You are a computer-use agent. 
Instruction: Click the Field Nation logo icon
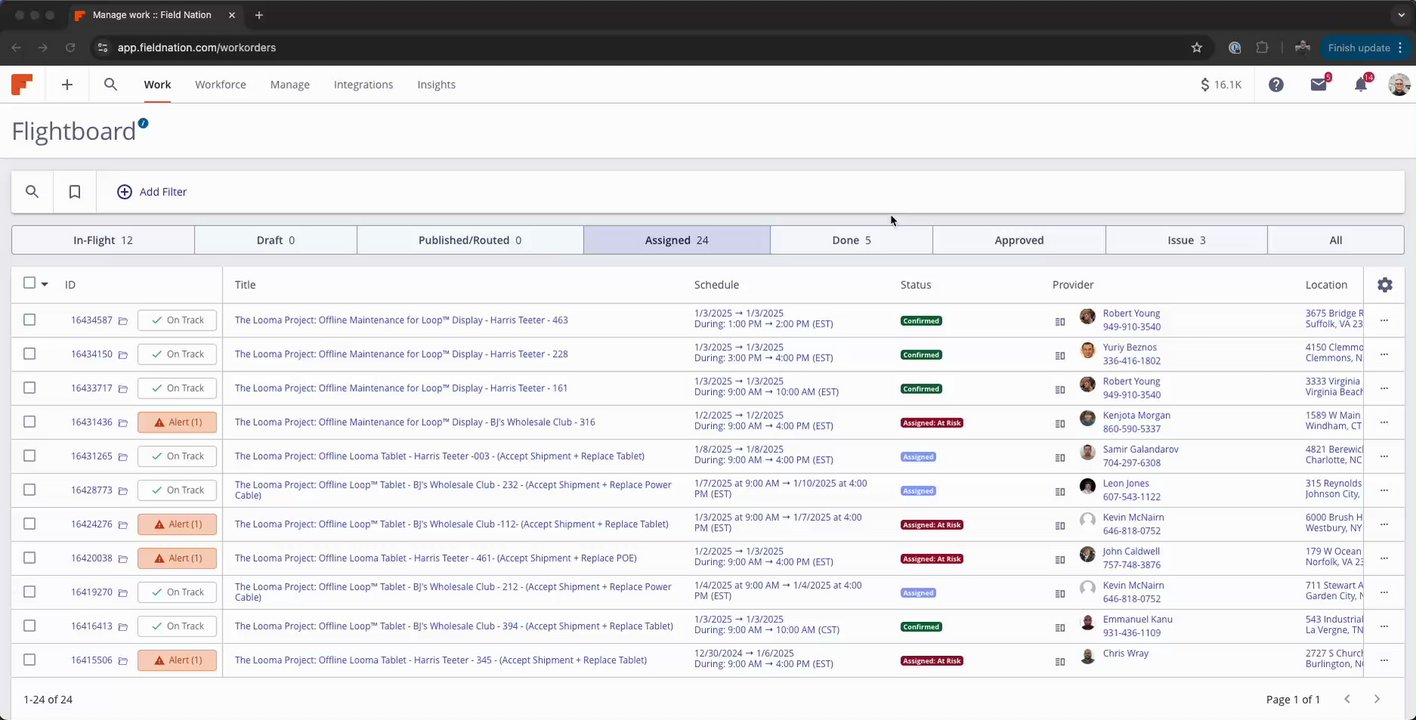[22, 85]
